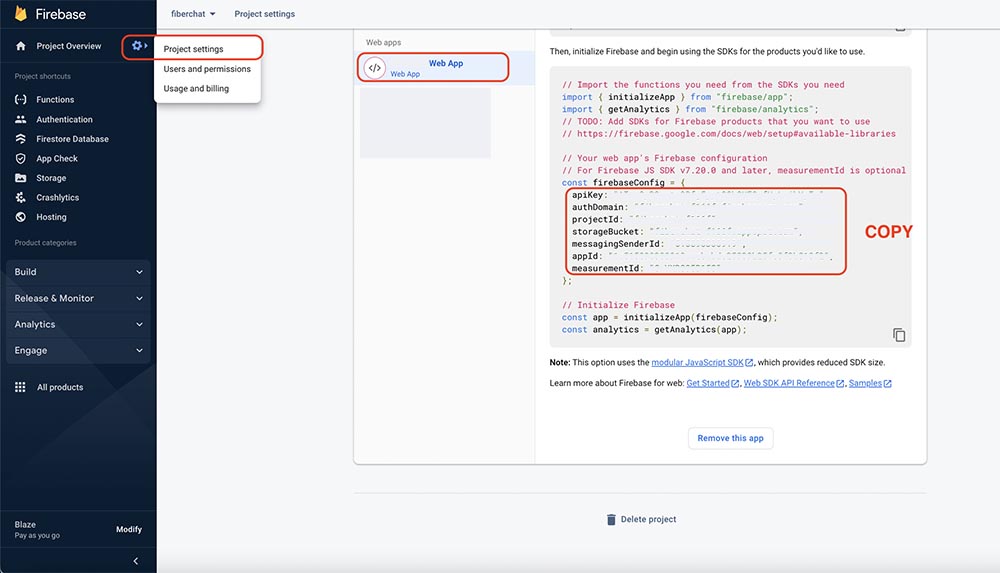Open the Get Started link
This screenshot has width=1000, height=573.
pyautogui.click(x=708, y=383)
